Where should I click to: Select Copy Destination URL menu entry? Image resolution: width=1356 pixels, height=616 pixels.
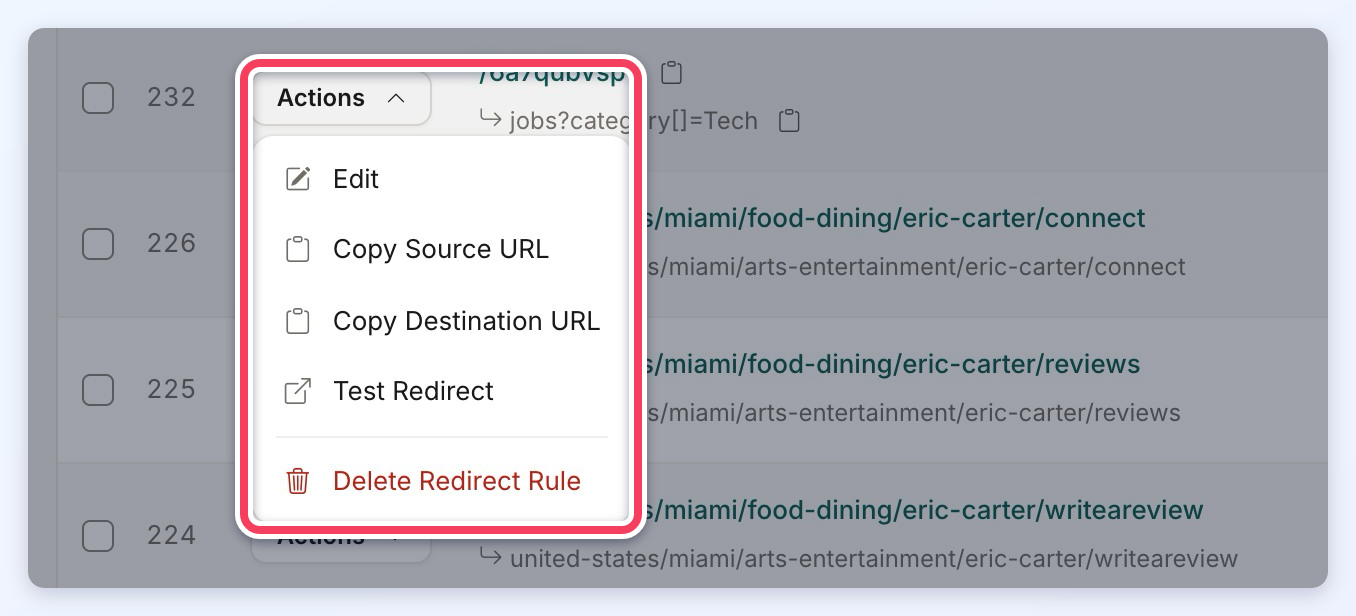(x=441, y=321)
